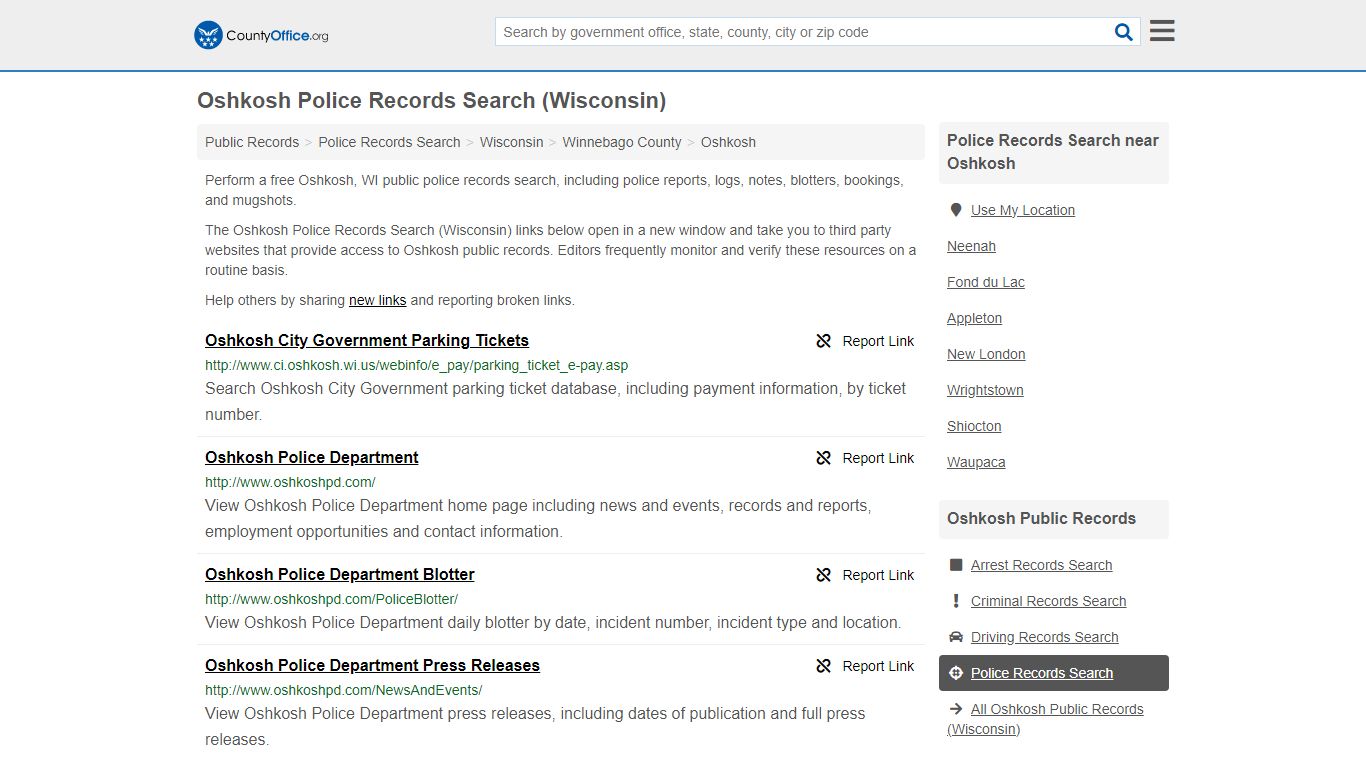Click the car icon beside Driving Records Search
1366x768 pixels.
956,637
